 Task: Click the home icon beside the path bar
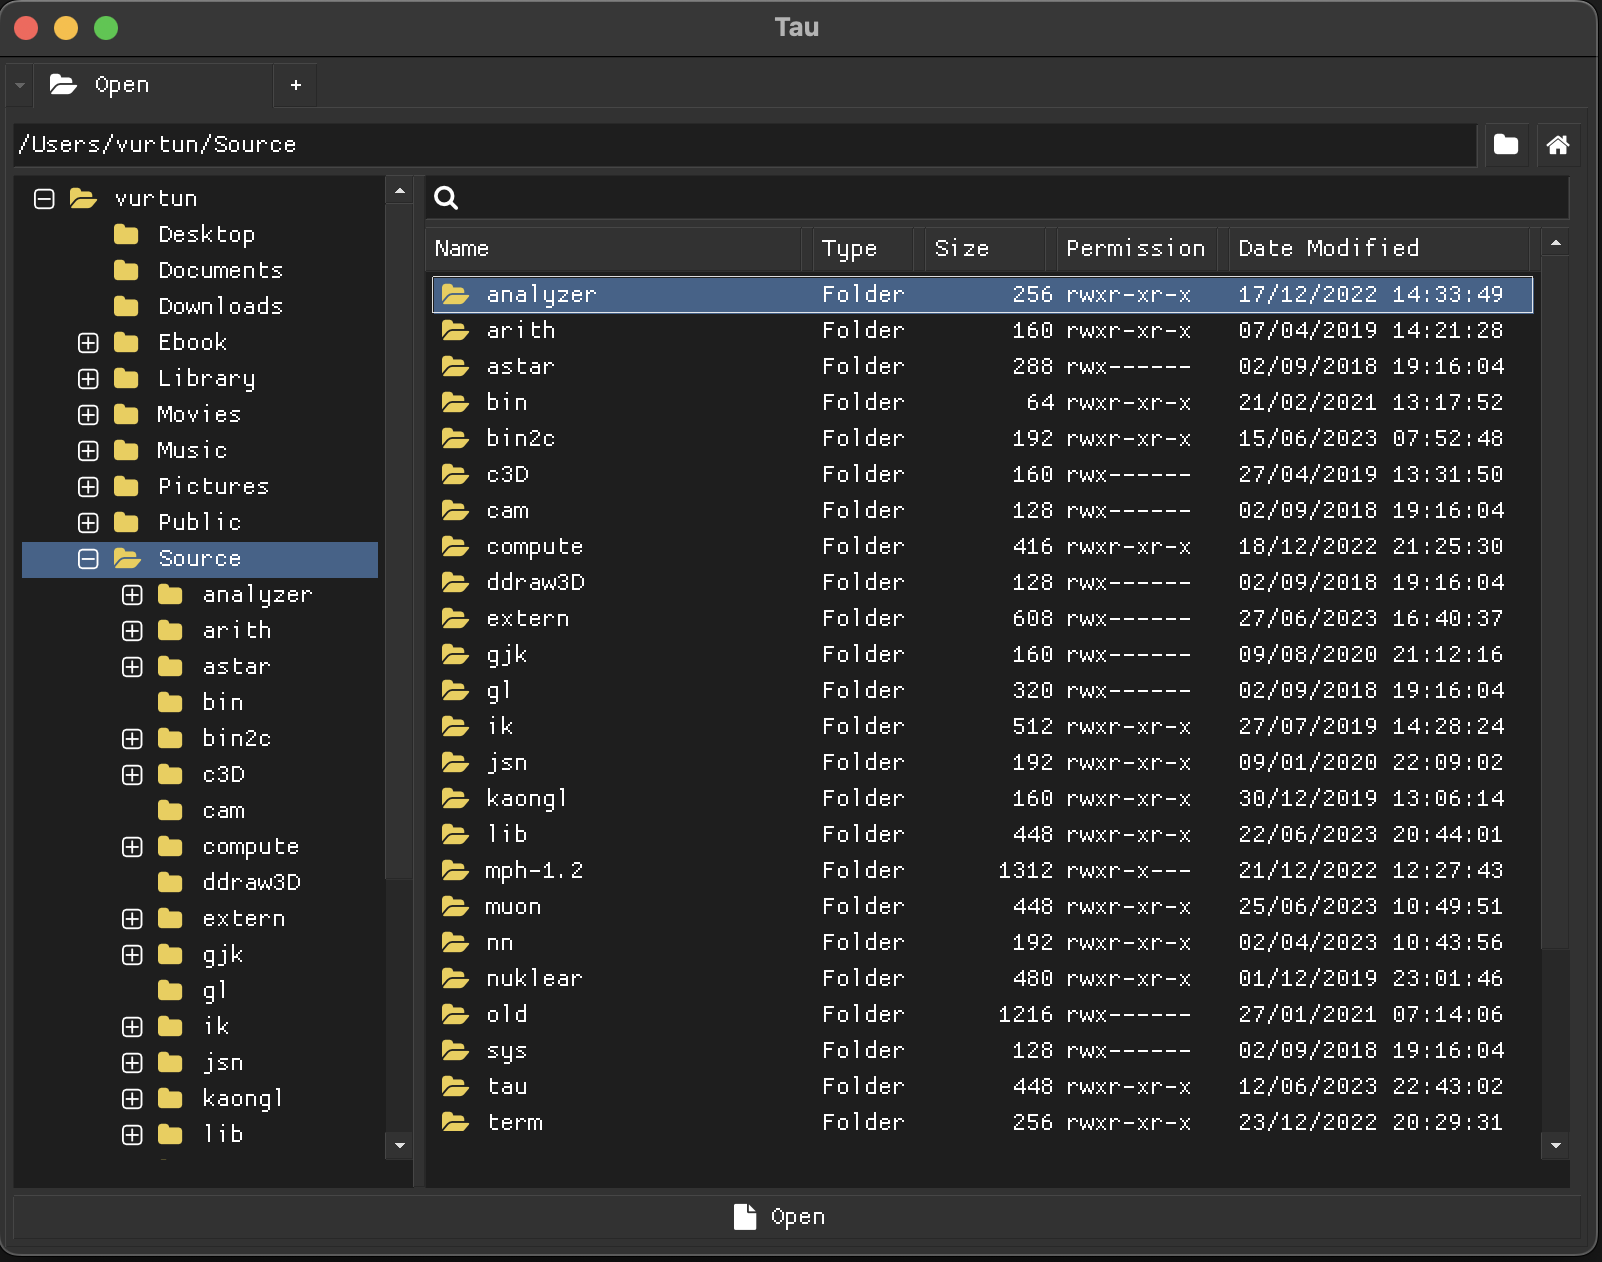pyautogui.click(x=1557, y=145)
